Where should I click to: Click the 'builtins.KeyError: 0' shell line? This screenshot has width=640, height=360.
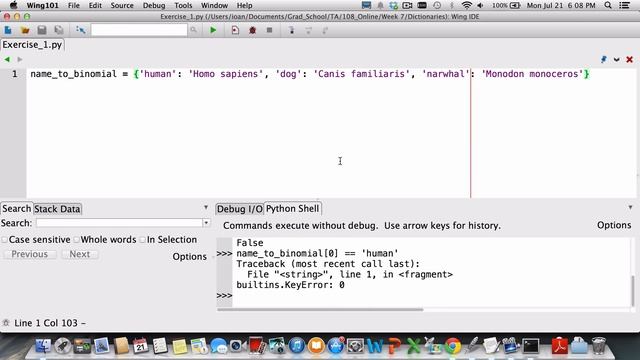point(290,285)
